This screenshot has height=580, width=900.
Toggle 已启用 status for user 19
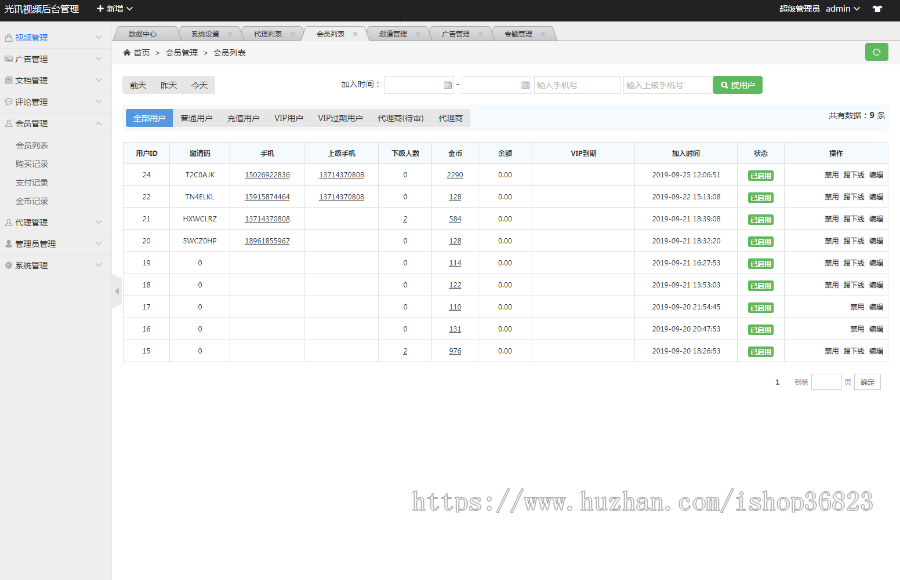[761, 264]
